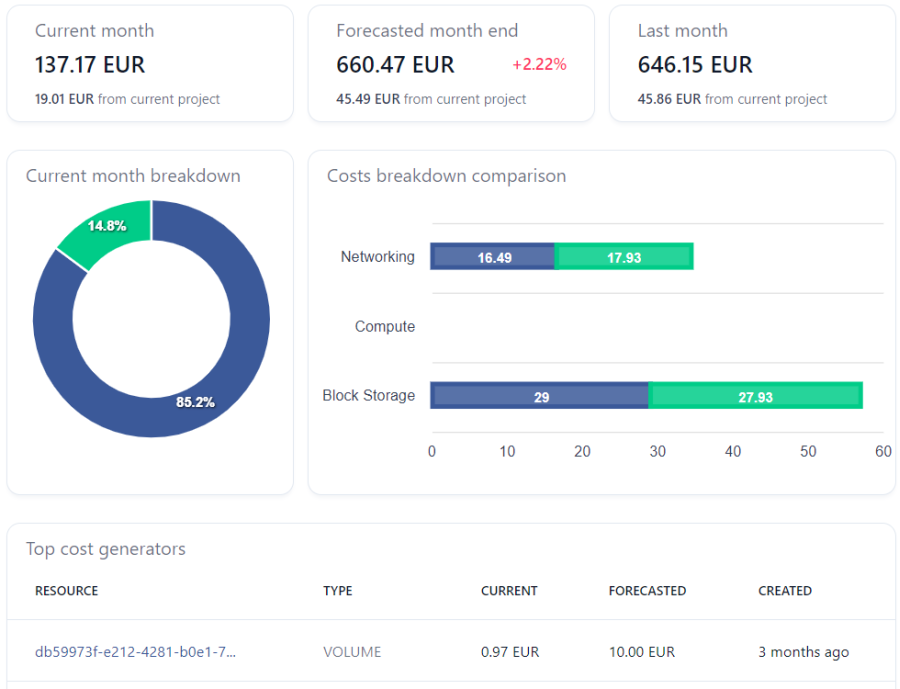Click the Block Storage blue bar 29
This screenshot has height=689, width=900.
coord(540,396)
